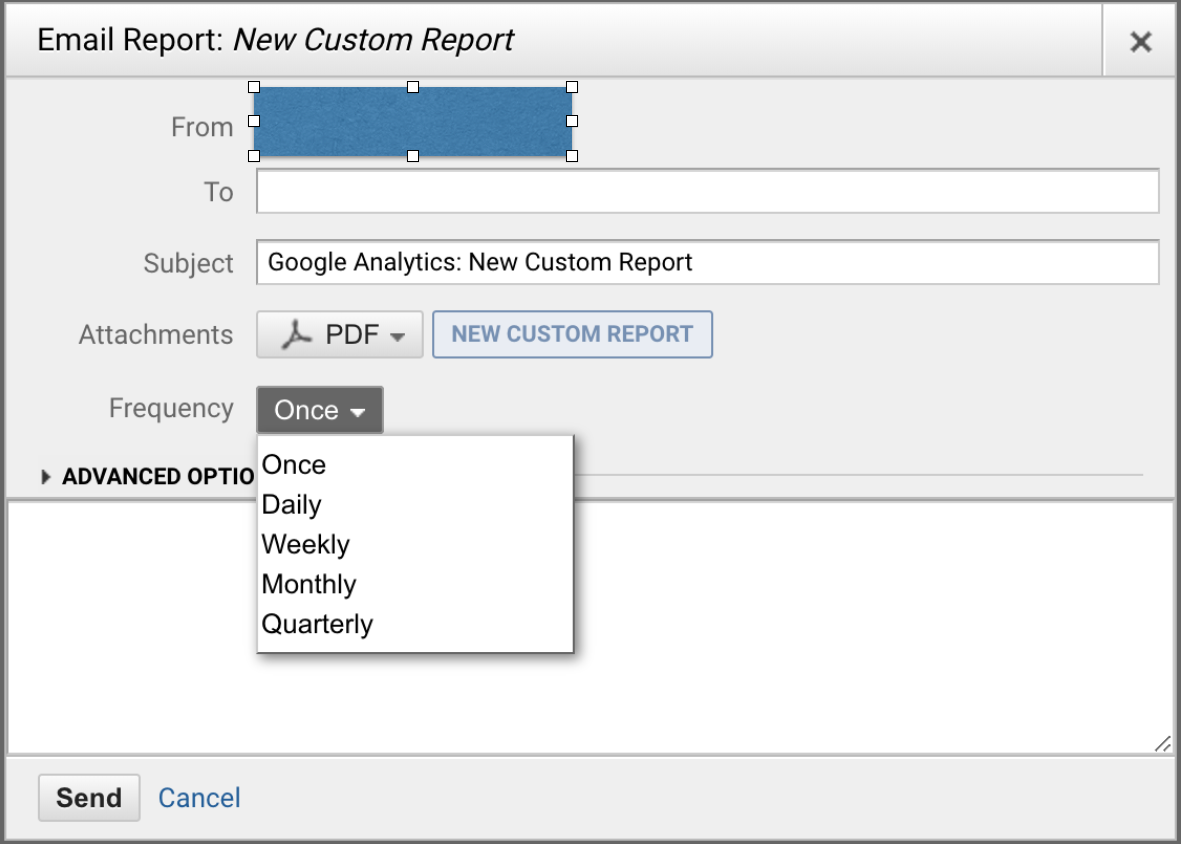The width and height of the screenshot is (1182, 844).
Task: Choose Once from the frequency list
Action: pyautogui.click(x=294, y=465)
